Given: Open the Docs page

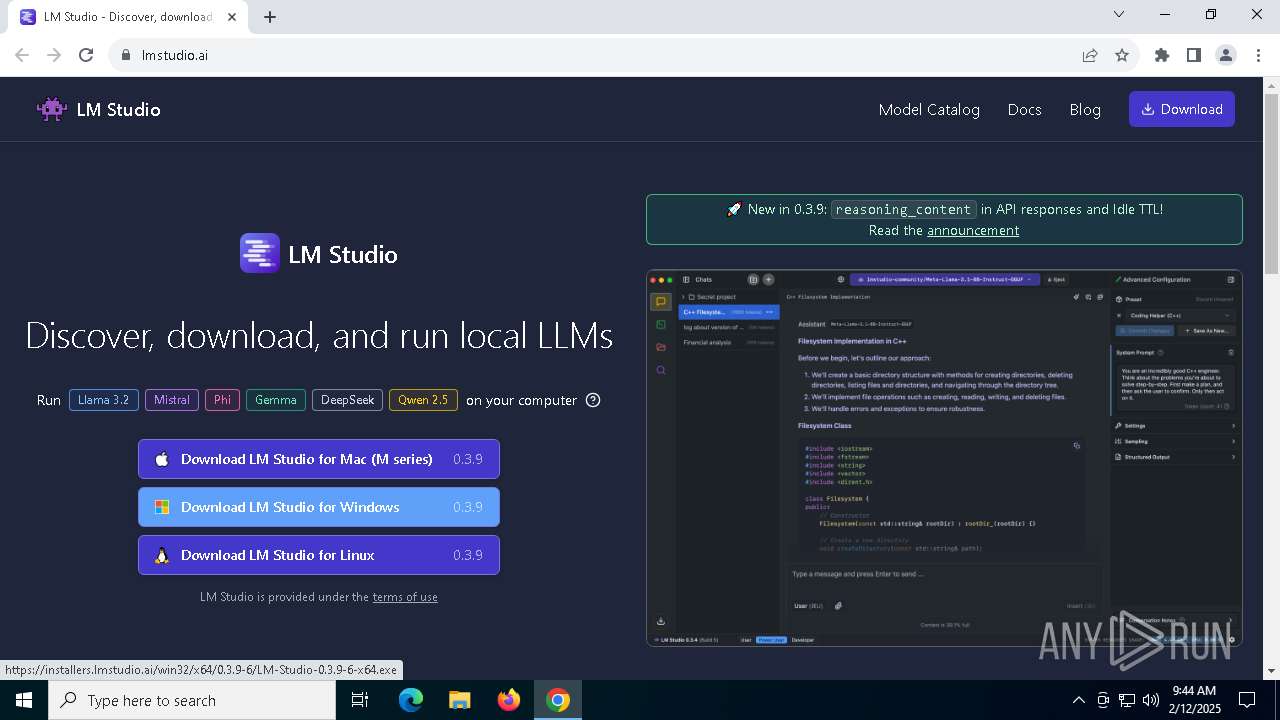Looking at the screenshot, I should [1024, 109].
